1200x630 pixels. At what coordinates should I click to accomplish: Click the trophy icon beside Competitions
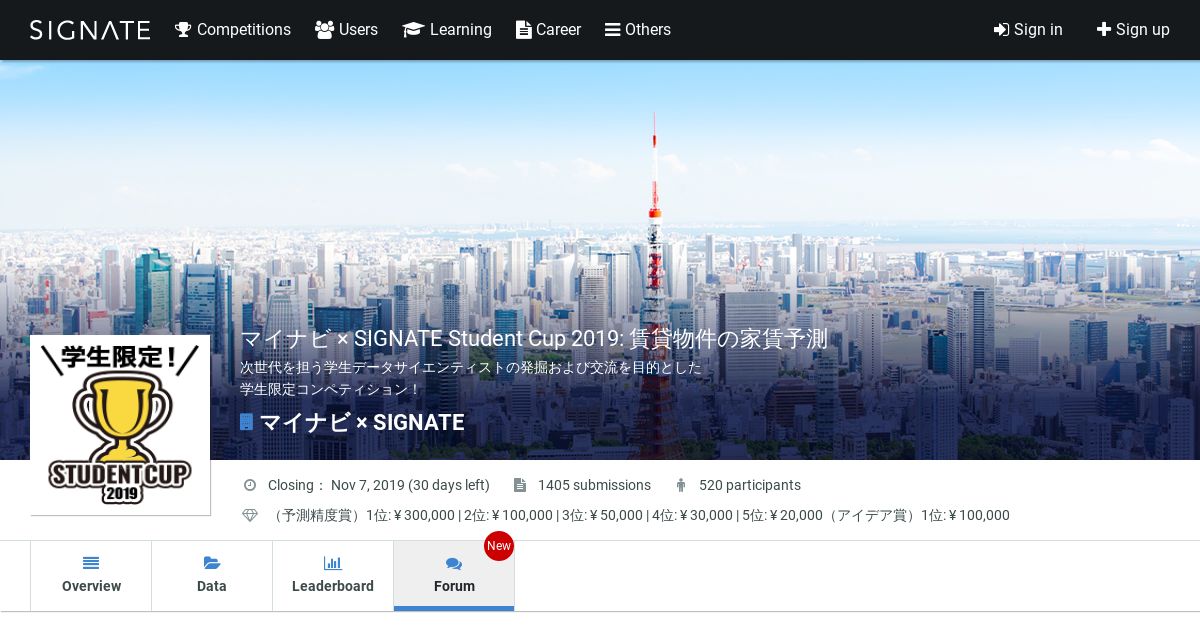pos(183,30)
